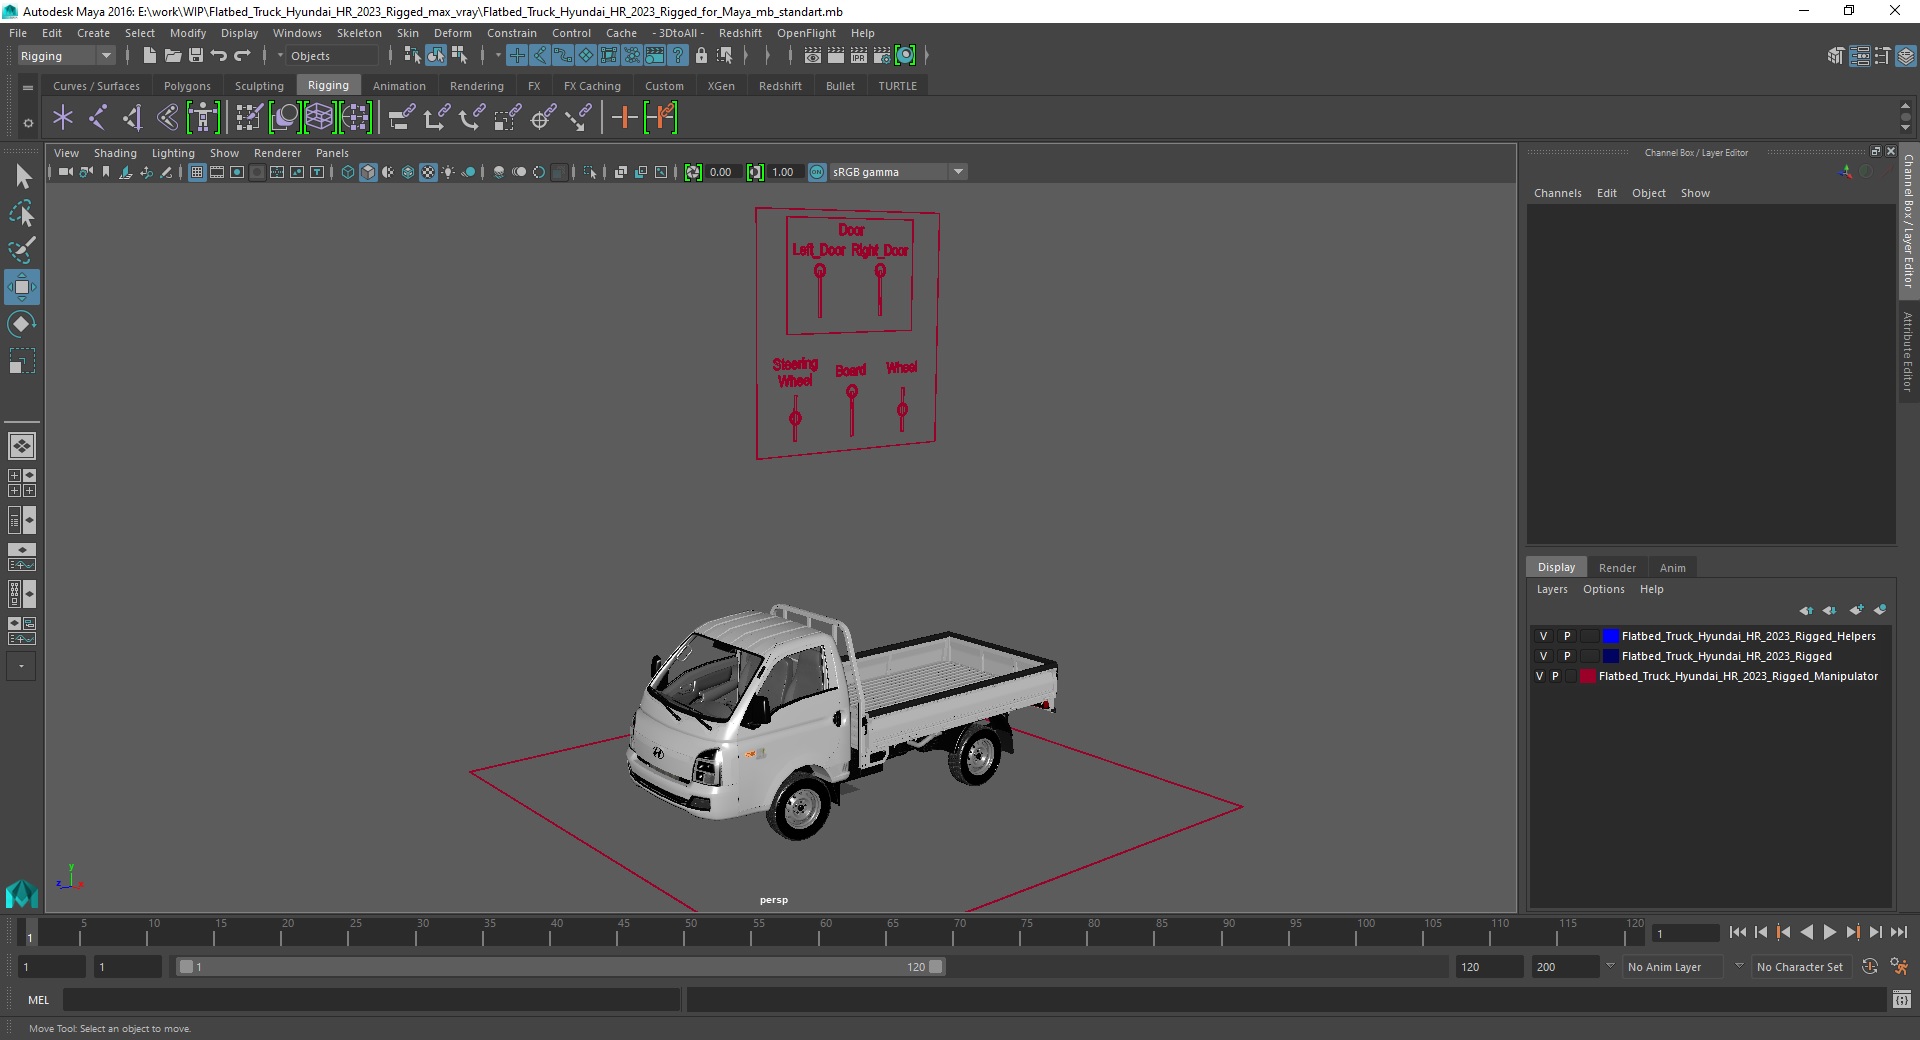
Task: Toggle playback P on Rigged_Manipulator layer
Action: pyautogui.click(x=1555, y=676)
